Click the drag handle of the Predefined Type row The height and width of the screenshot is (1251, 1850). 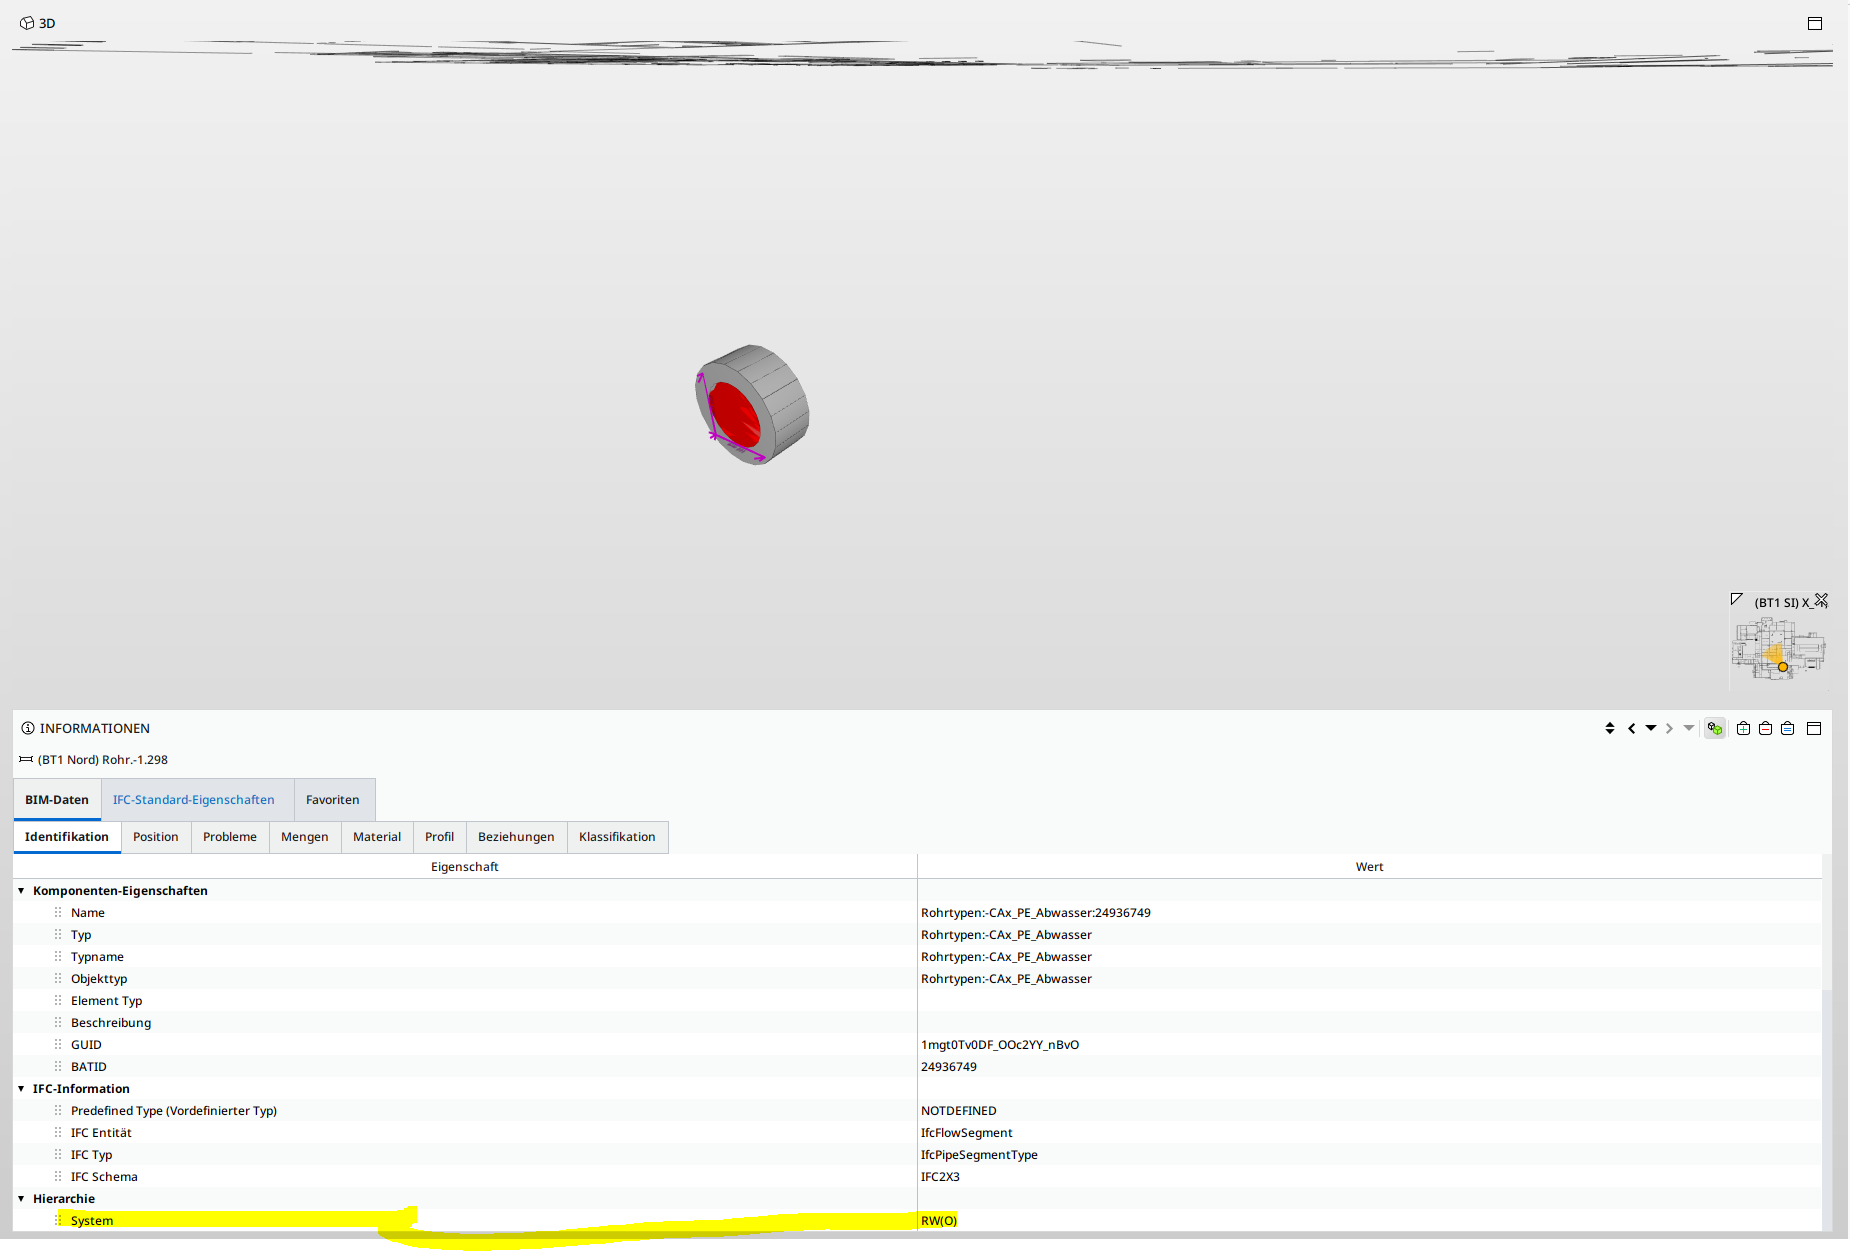[58, 1111]
